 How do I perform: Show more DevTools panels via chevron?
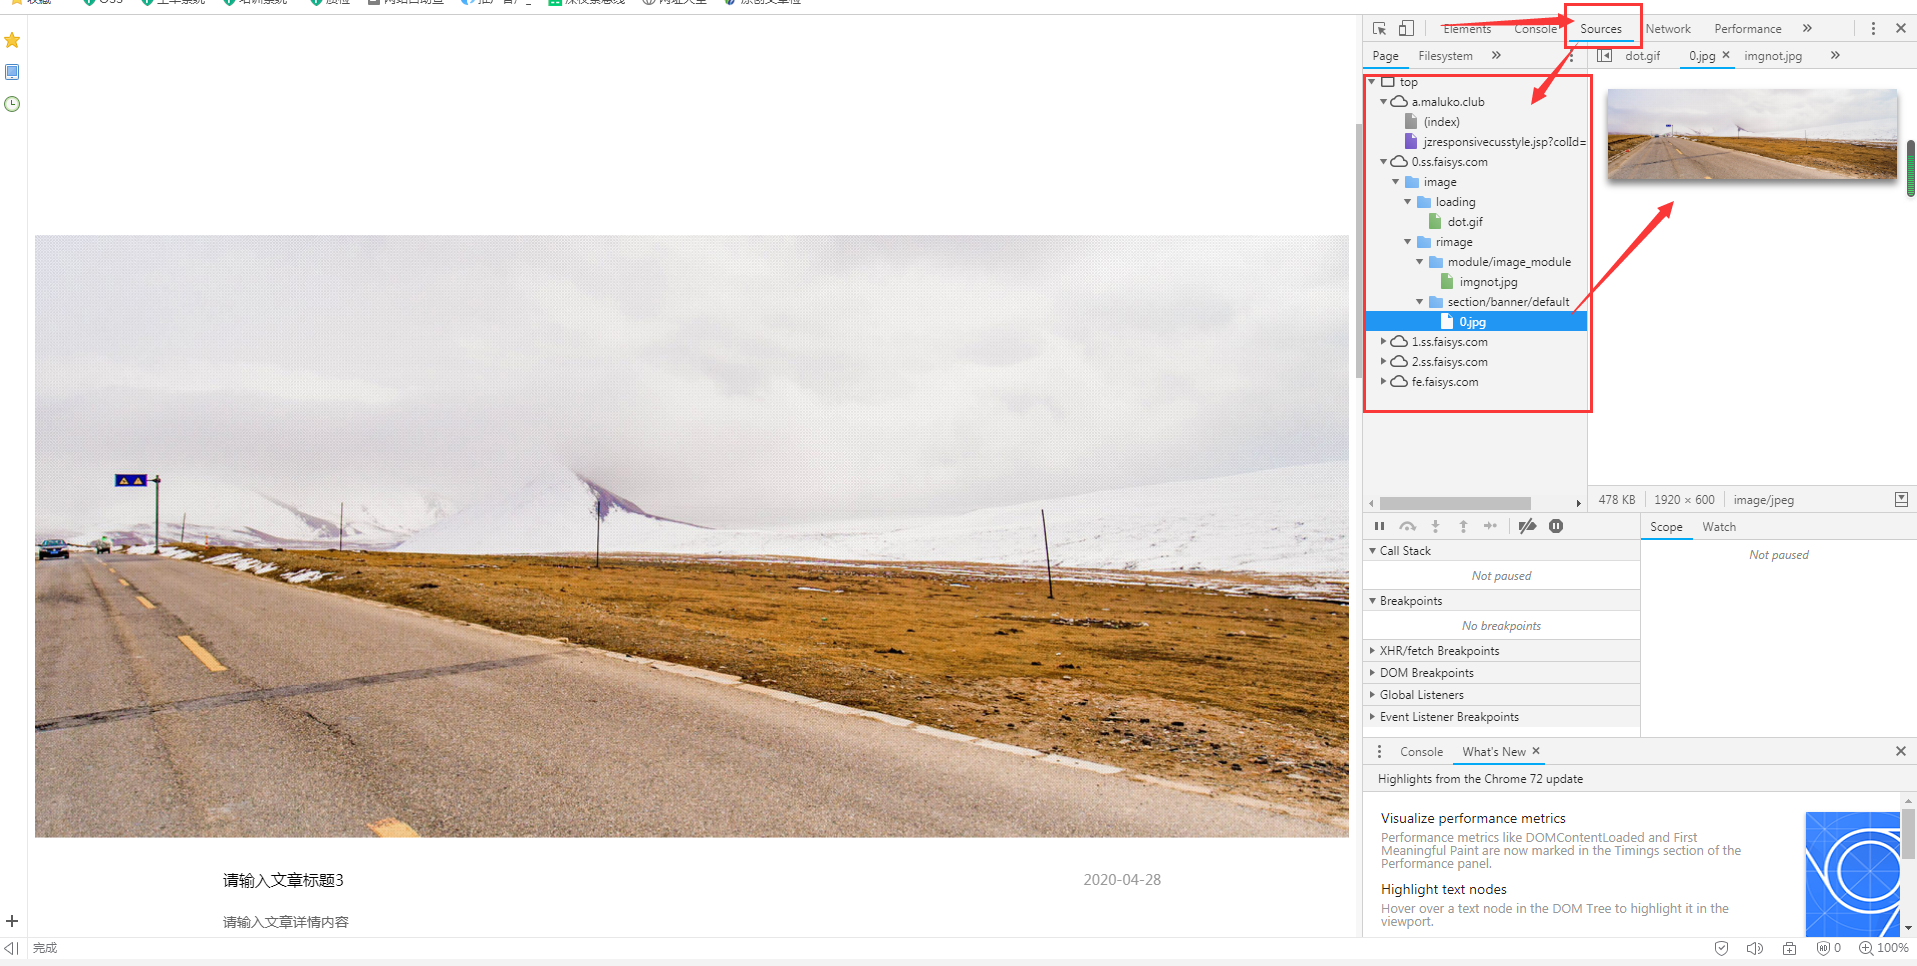pos(1807,29)
